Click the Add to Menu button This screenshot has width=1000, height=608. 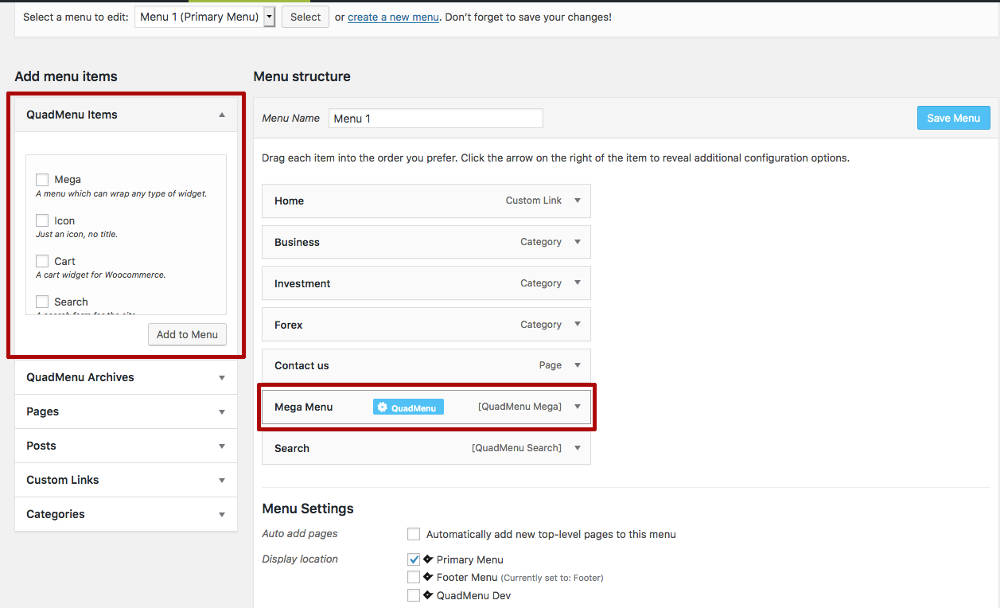click(187, 334)
